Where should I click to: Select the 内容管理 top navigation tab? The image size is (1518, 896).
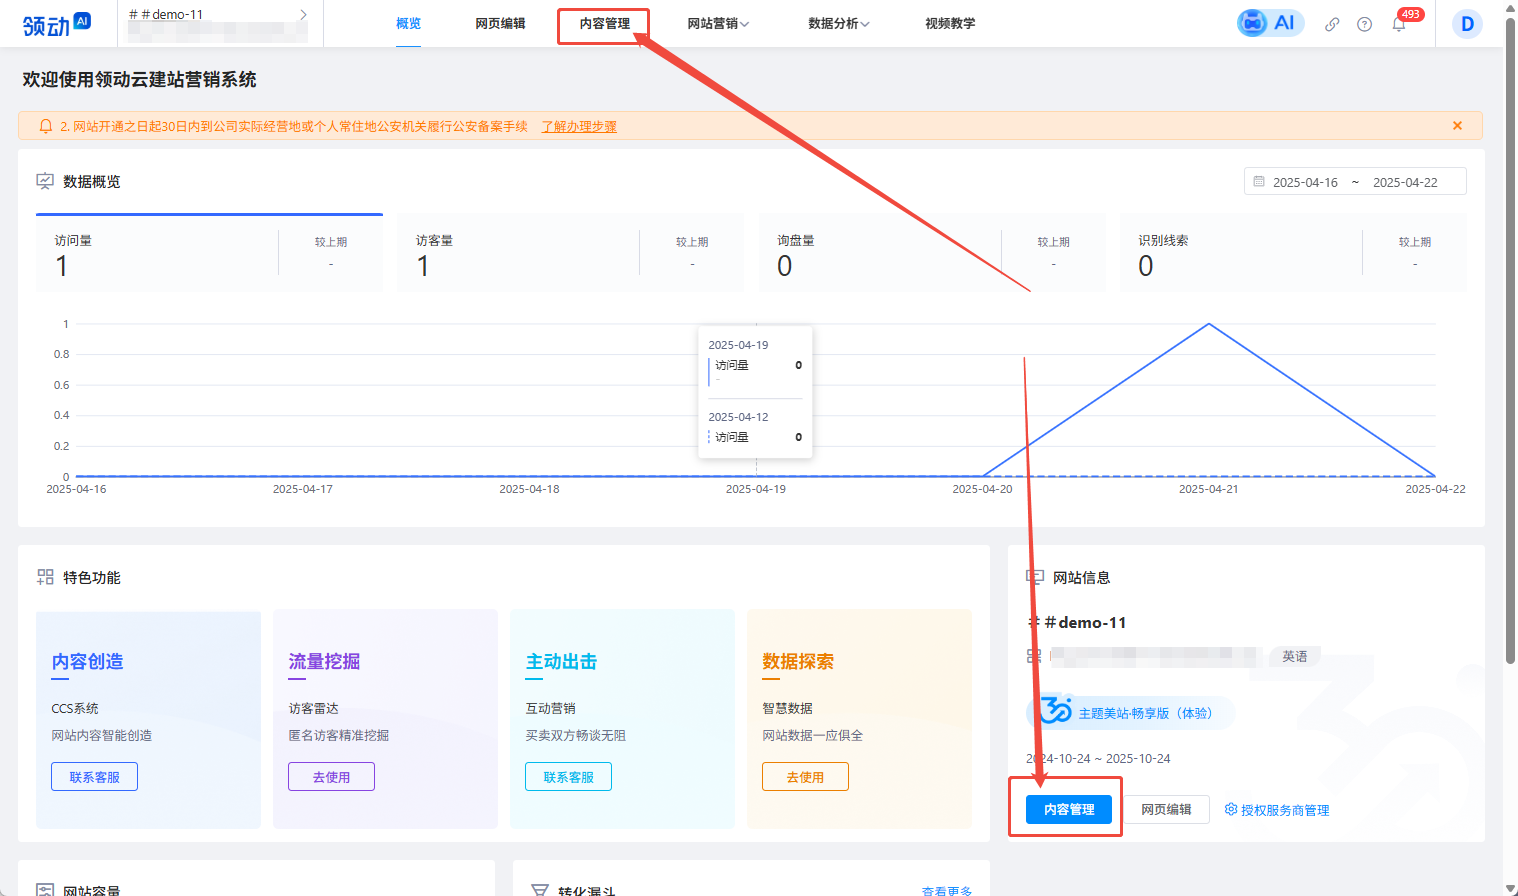(604, 24)
